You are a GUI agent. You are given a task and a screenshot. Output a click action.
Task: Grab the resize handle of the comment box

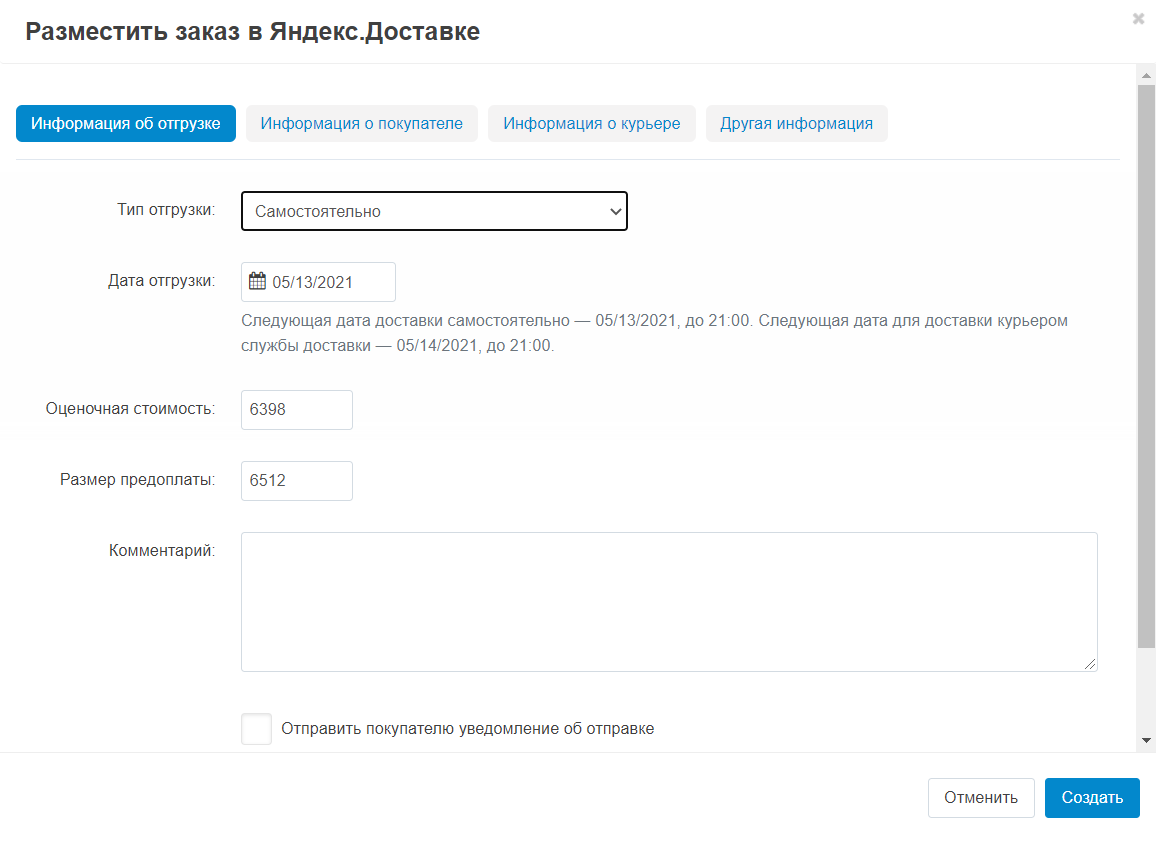point(1090,664)
